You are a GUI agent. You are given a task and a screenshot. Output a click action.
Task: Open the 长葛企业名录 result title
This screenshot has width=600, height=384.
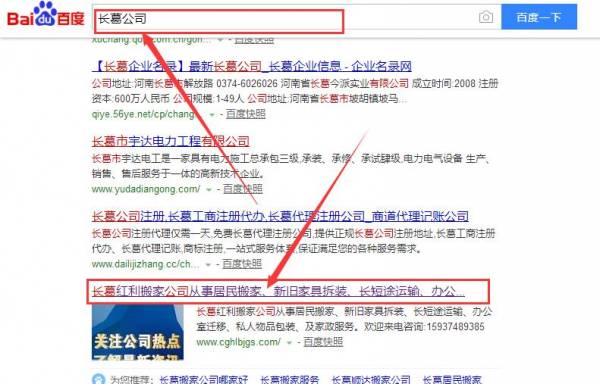coord(252,66)
